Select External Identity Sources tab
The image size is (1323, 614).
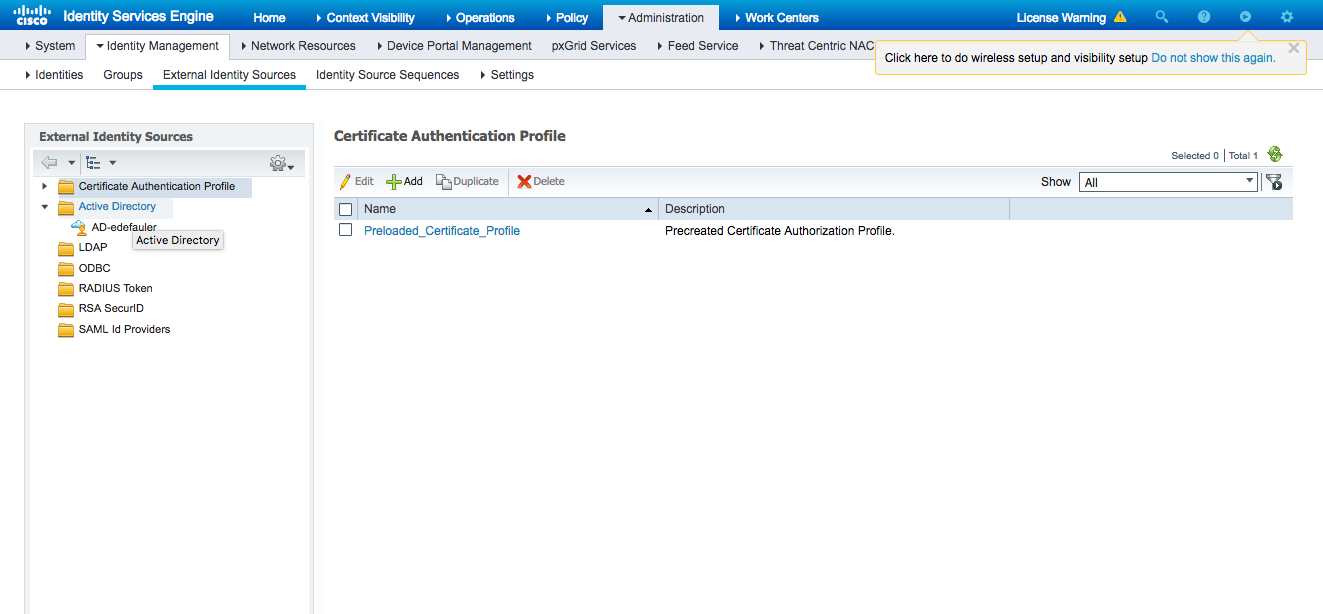[229, 75]
